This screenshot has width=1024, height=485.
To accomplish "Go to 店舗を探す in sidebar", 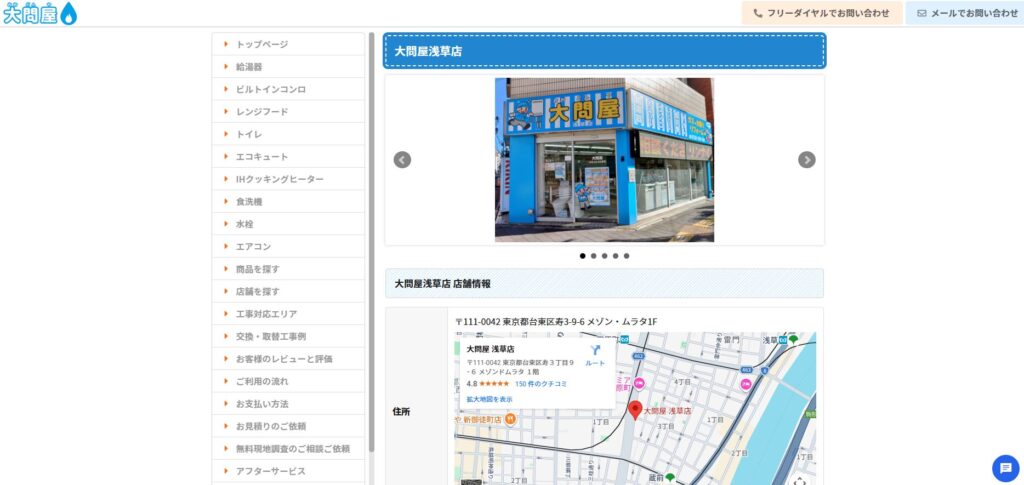I will [x=257, y=291].
